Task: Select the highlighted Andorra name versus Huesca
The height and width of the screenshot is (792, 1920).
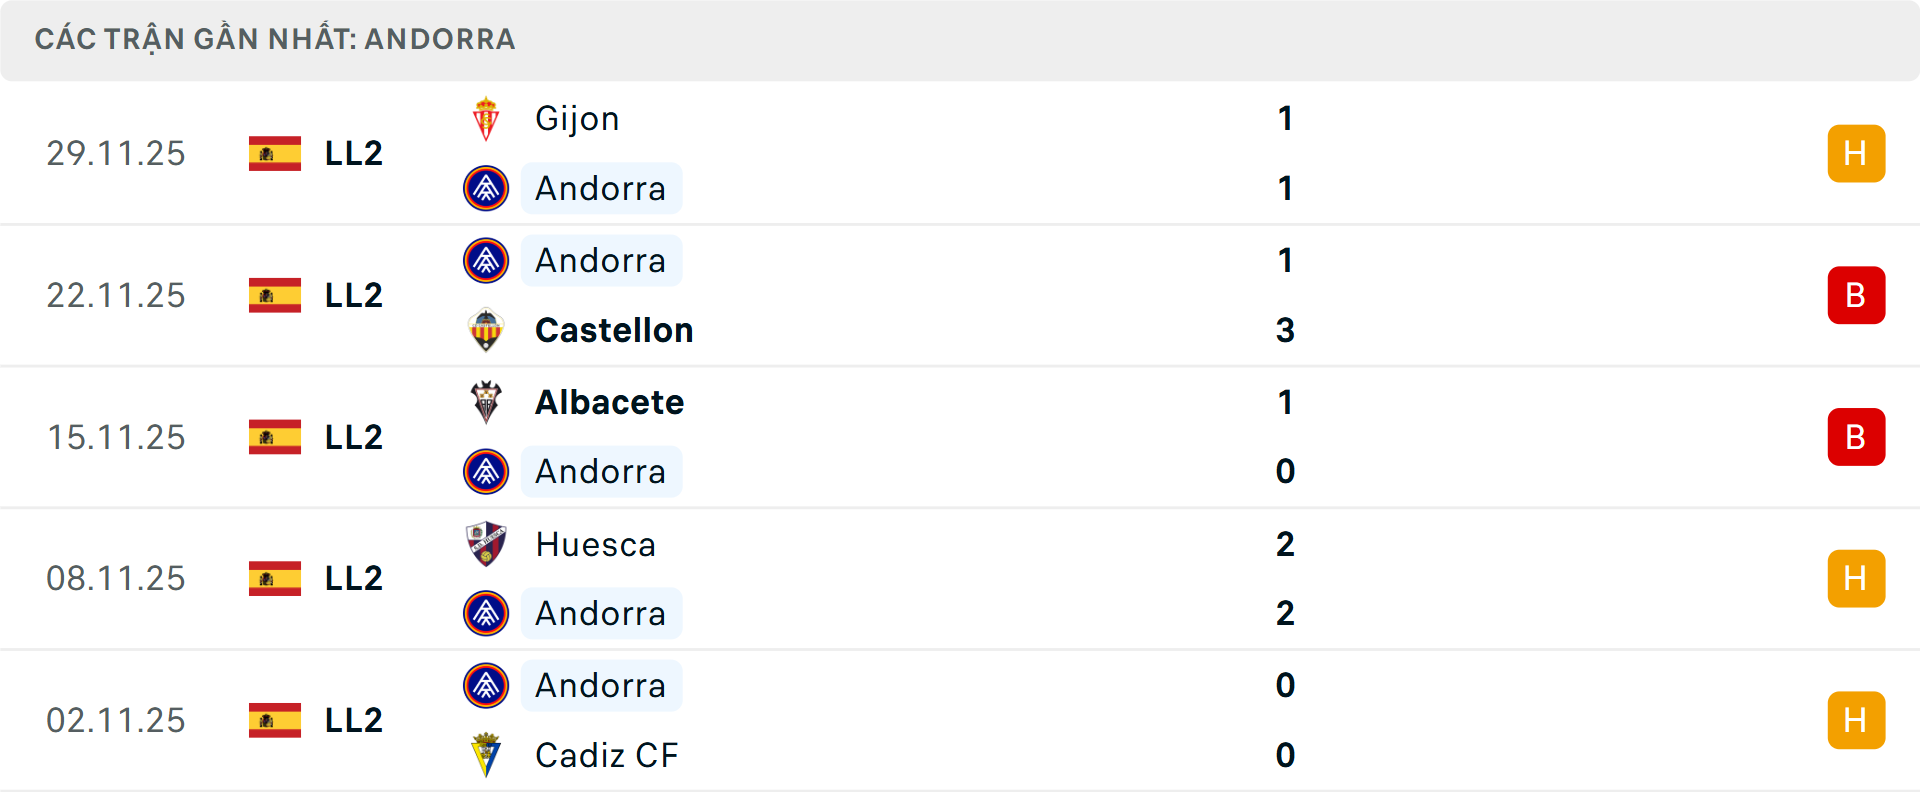Action: coord(600,613)
